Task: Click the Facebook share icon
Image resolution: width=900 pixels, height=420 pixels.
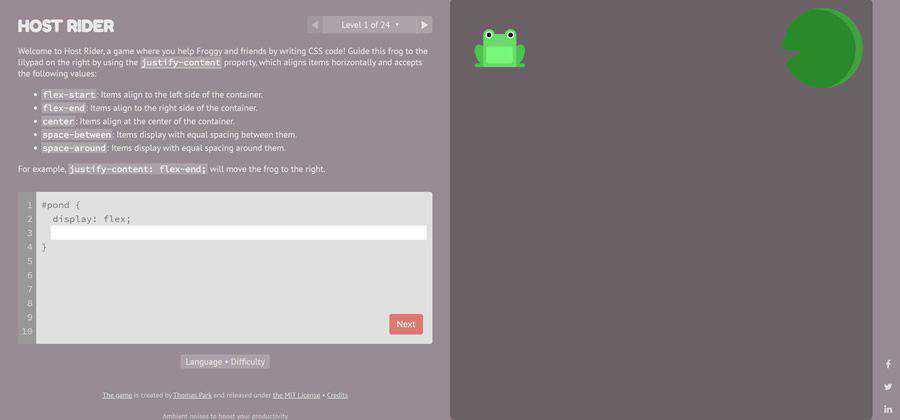Action: [888, 364]
